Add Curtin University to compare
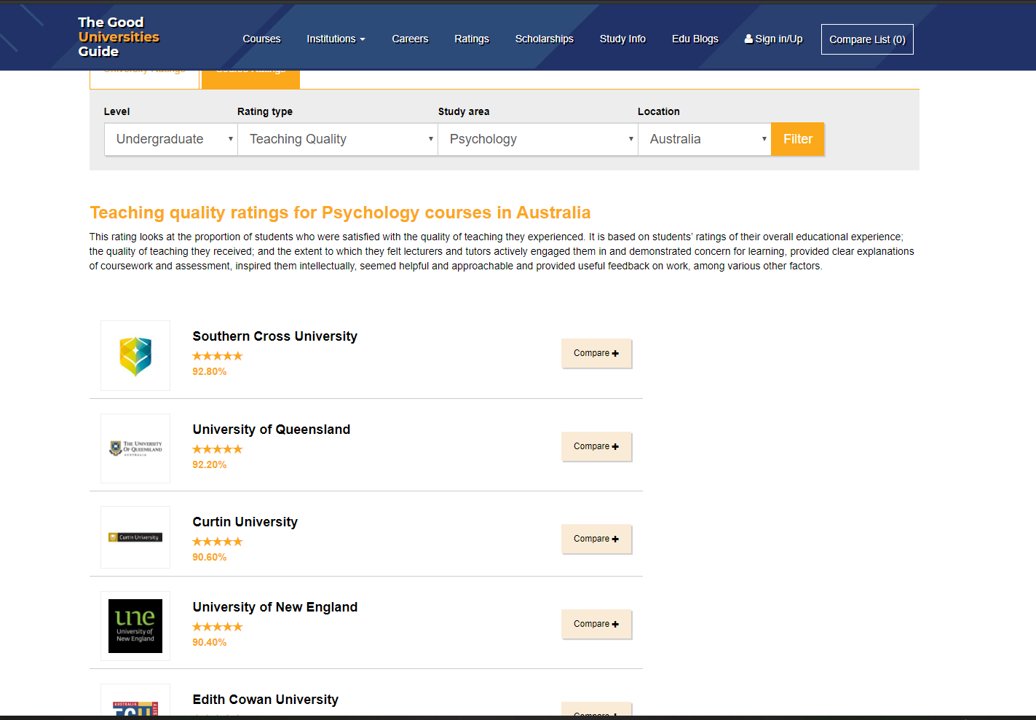1036x720 pixels. click(x=597, y=539)
